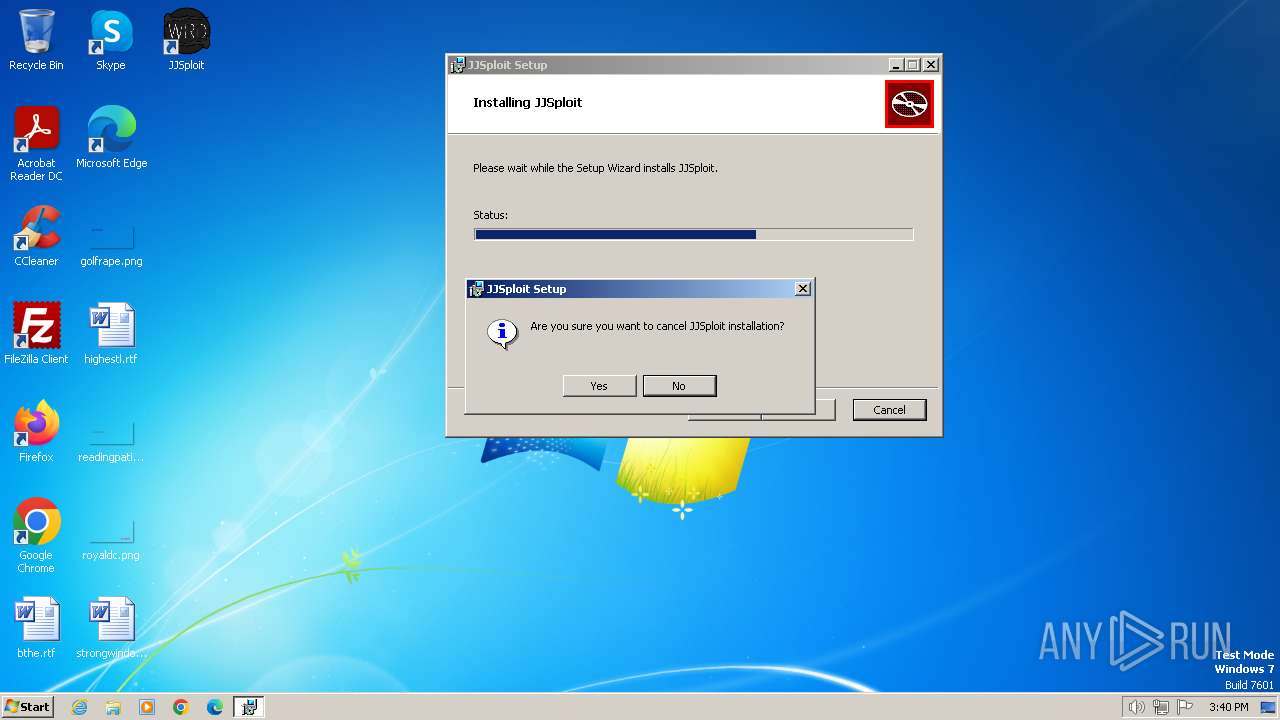1280x720 pixels.
Task: Open Internet Explorer from the taskbar
Action: [79, 707]
